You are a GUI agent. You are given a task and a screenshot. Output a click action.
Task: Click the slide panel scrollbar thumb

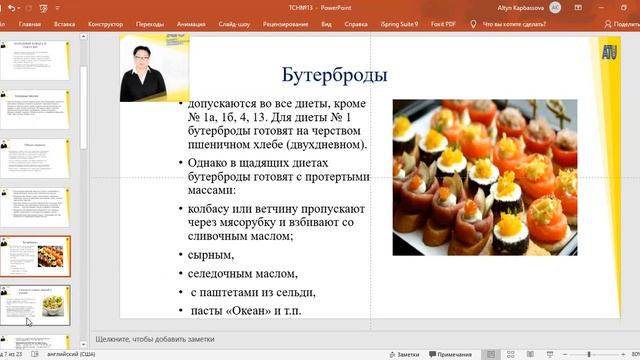[83, 108]
